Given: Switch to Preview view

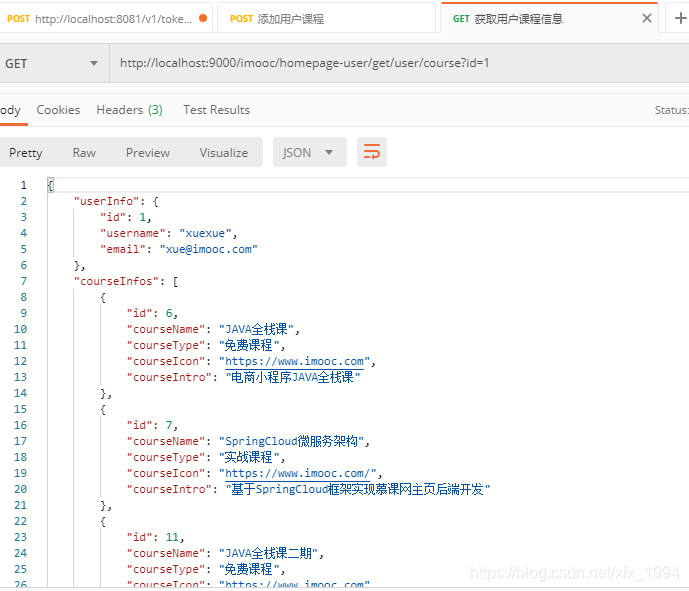Looking at the screenshot, I should [x=148, y=152].
